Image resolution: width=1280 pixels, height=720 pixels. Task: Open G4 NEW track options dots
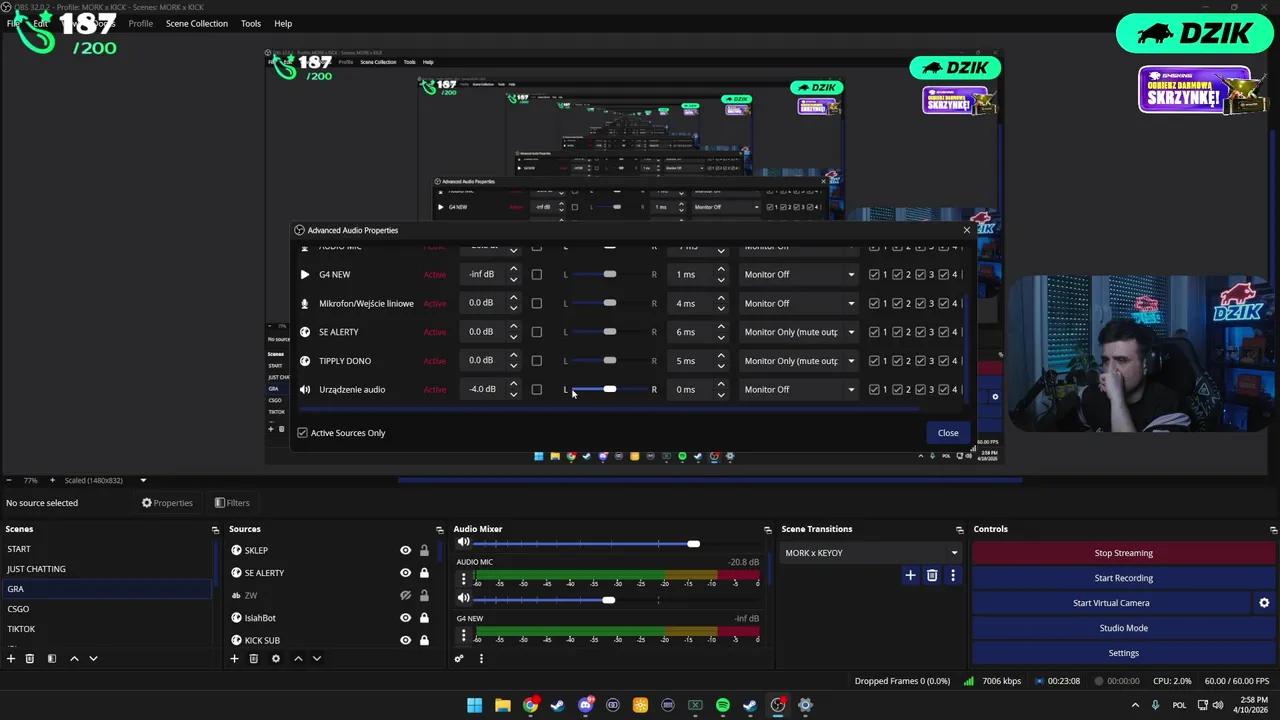(463, 636)
